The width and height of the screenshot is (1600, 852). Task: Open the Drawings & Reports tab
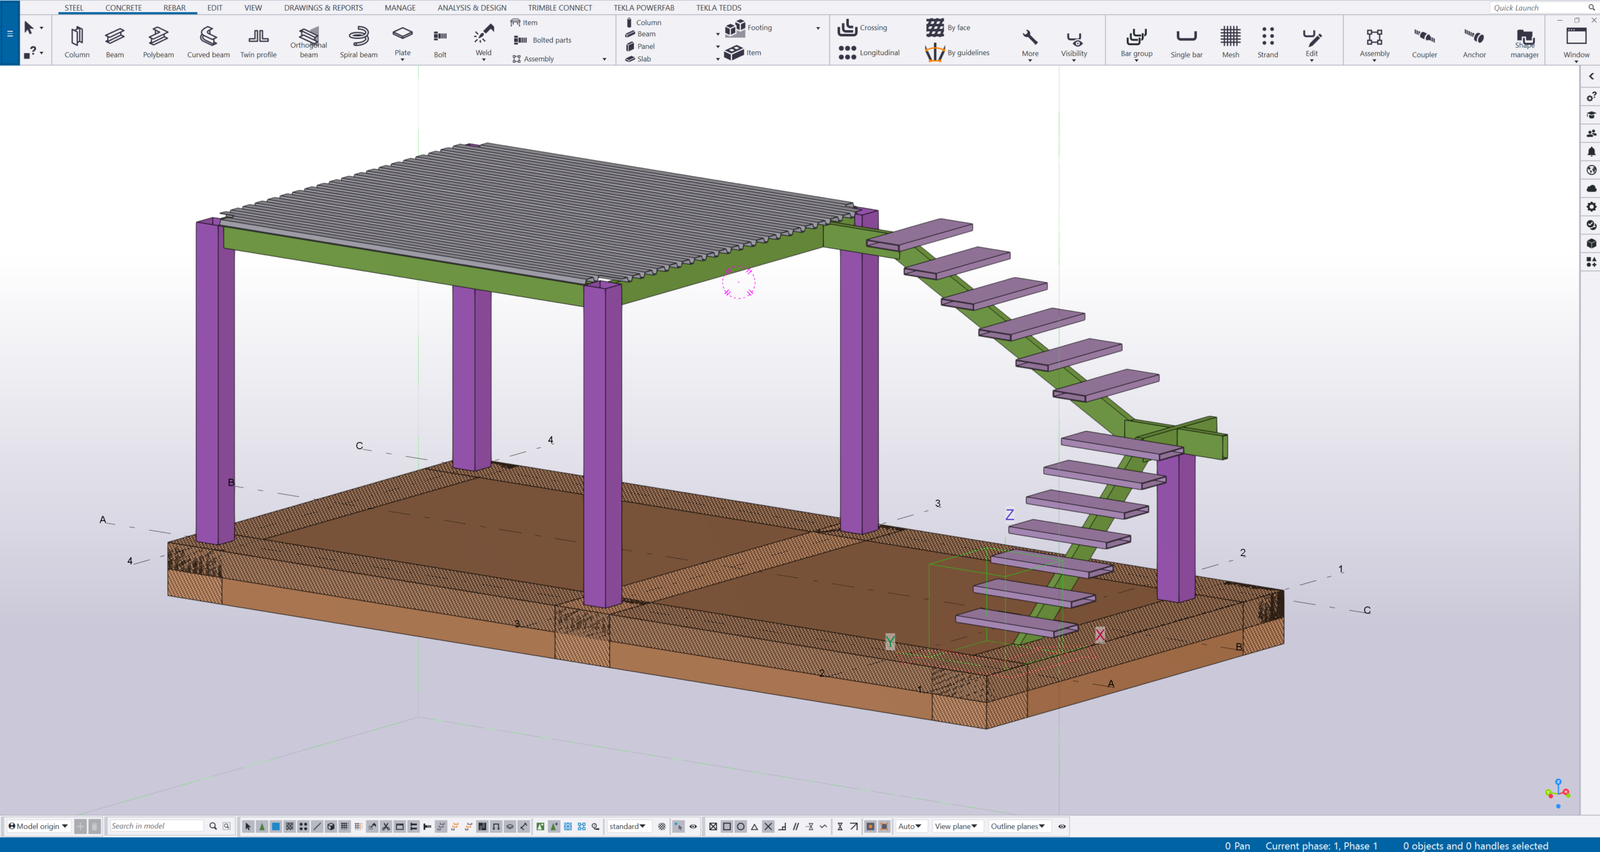click(323, 8)
